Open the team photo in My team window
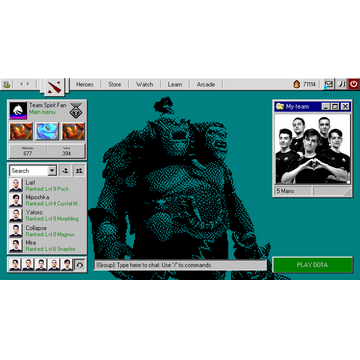360x360 pixels. [x=312, y=149]
